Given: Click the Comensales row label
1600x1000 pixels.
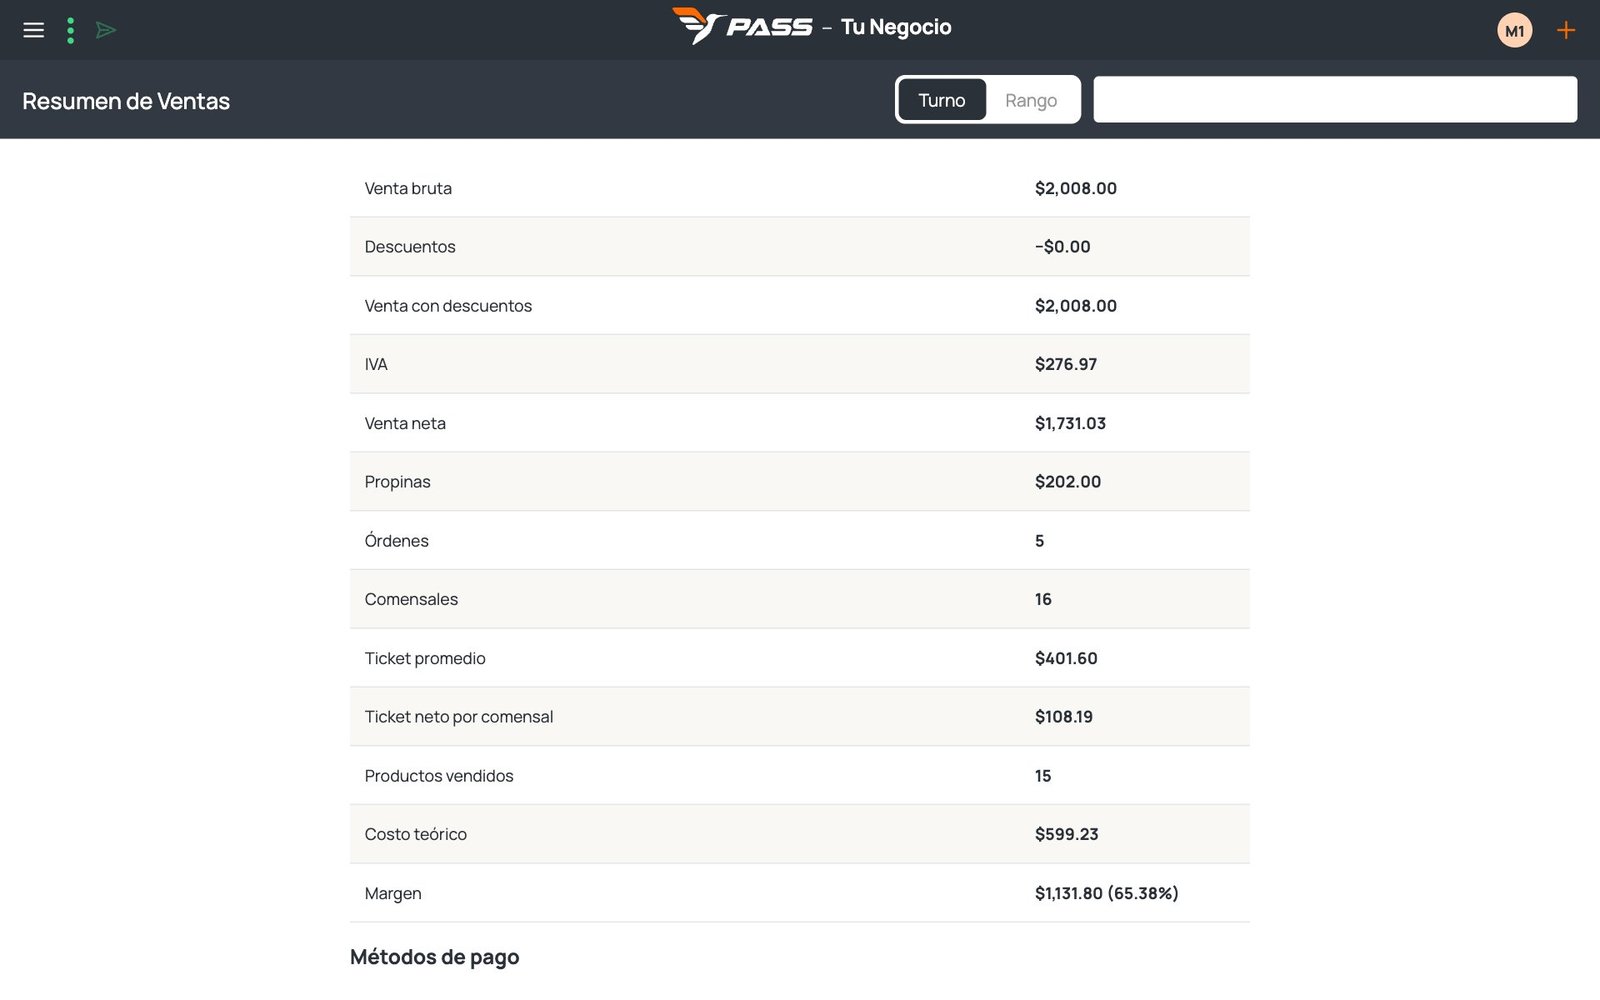Looking at the screenshot, I should click(411, 599).
